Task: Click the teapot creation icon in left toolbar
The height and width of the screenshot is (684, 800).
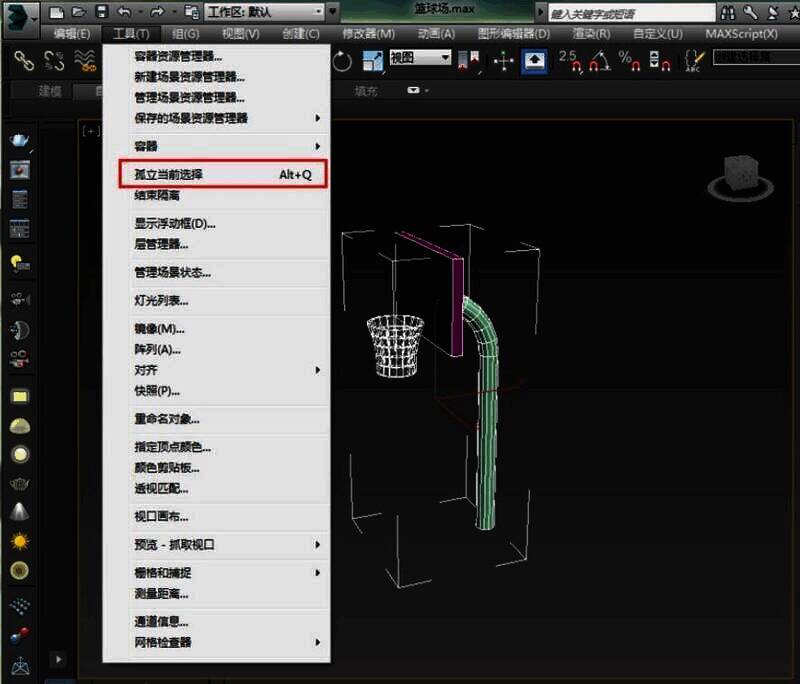Action: point(18,484)
